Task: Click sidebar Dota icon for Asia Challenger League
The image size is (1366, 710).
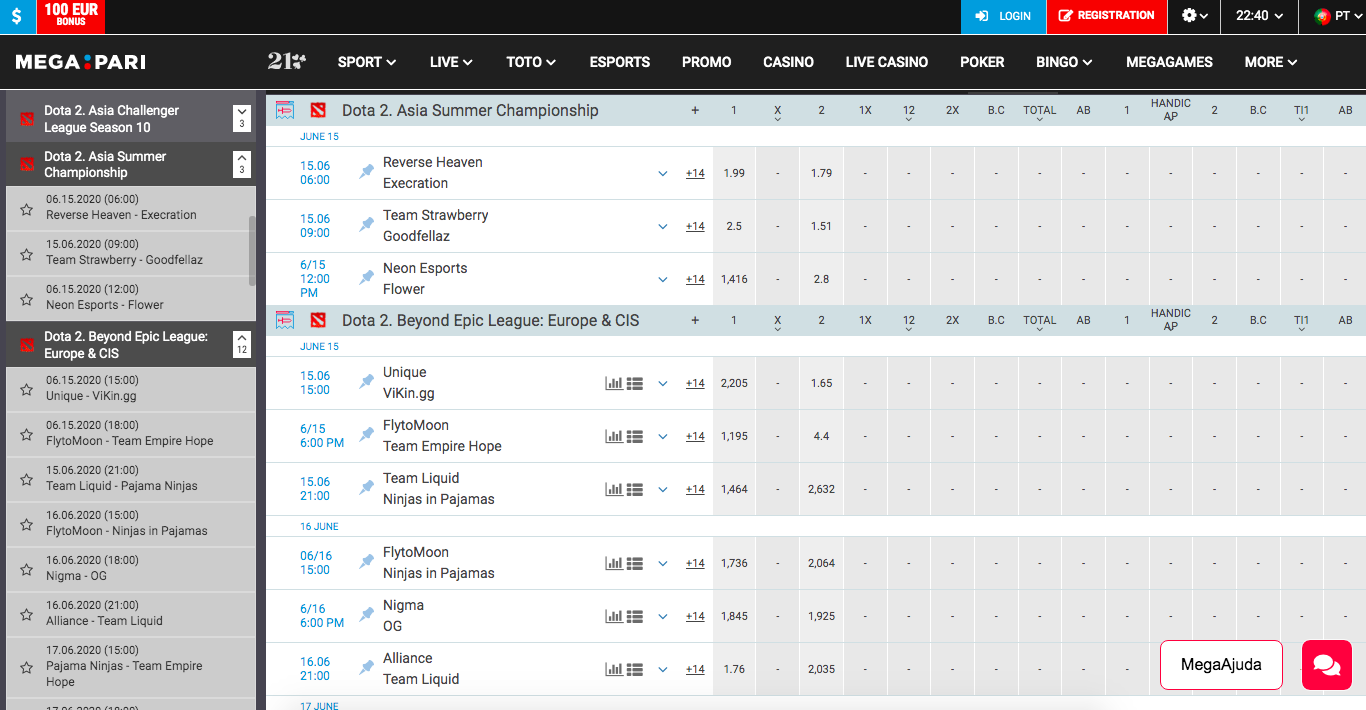Action: pyautogui.click(x=27, y=118)
